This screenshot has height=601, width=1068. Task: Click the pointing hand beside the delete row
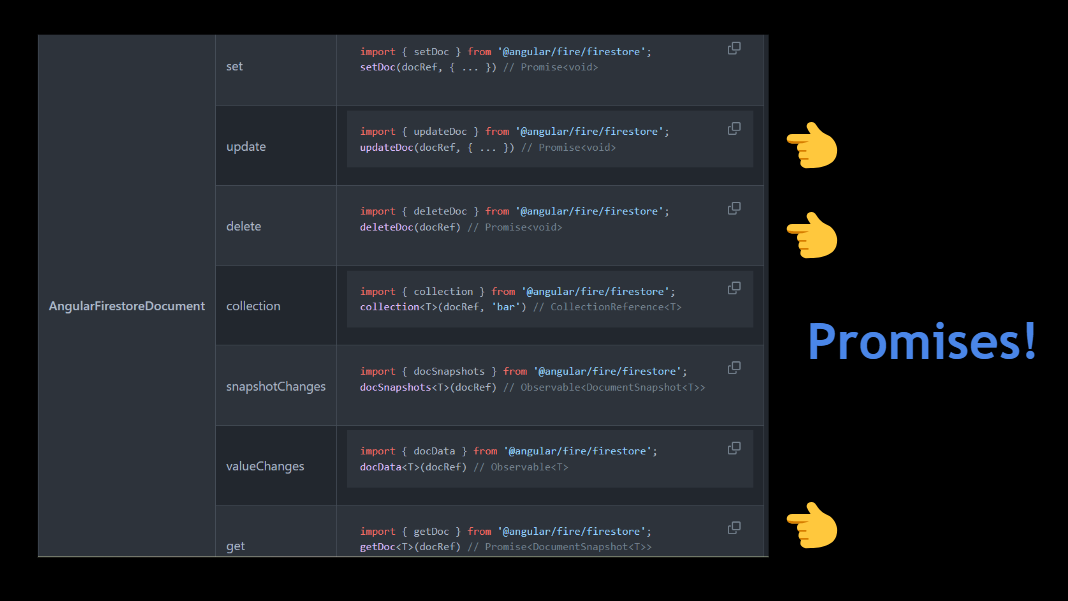pyautogui.click(x=811, y=235)
